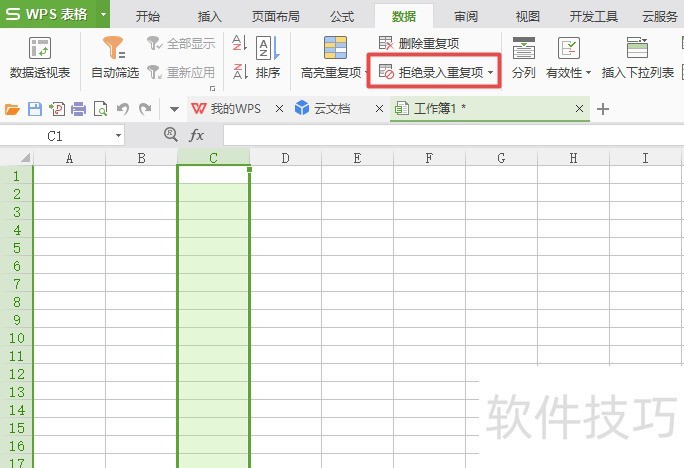Screen dimensions: 684x468
Task: Select column B header
Action: pyautogui.click(x=141, y=158)
